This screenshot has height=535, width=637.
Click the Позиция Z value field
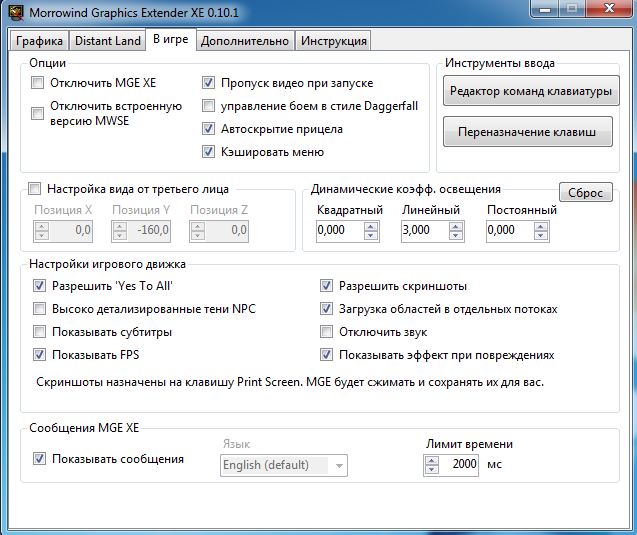pos(227,232)
